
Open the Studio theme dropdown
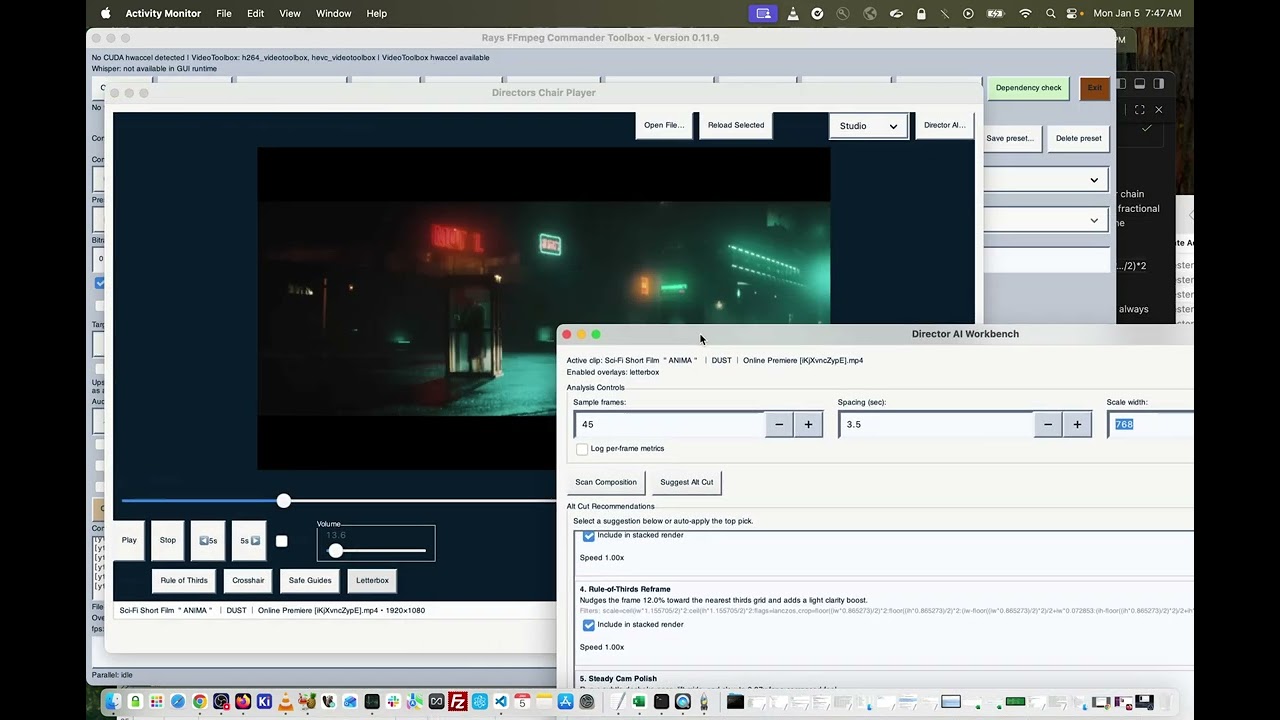coord(868,126)
